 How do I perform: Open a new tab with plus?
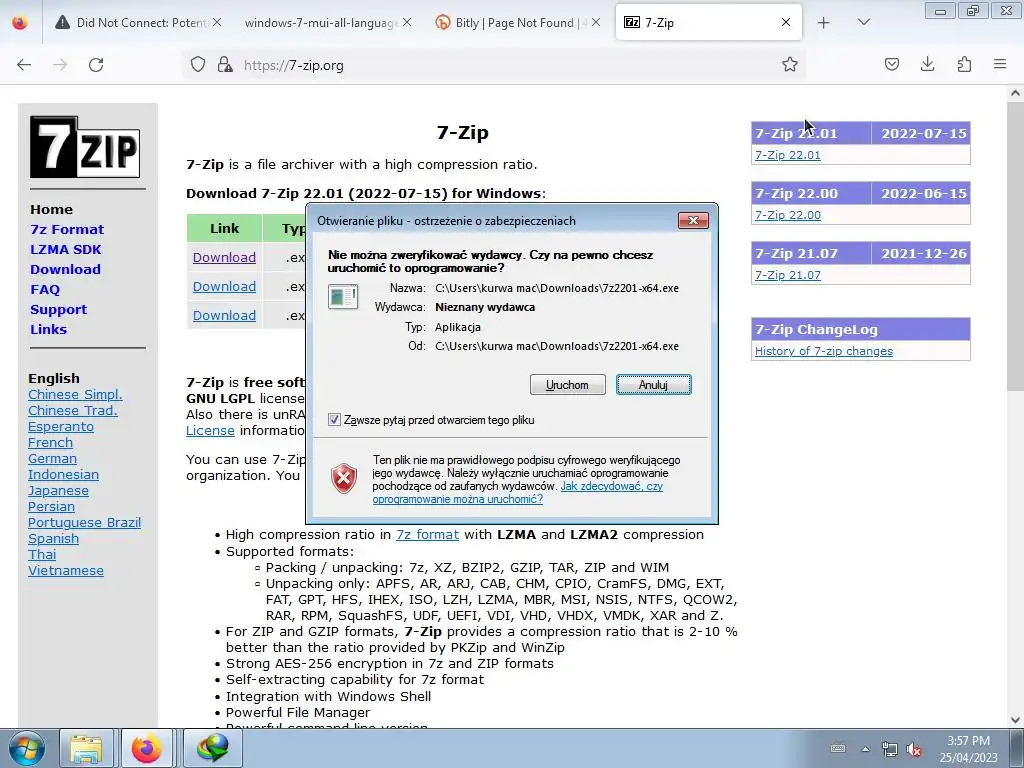pos(824,22)
